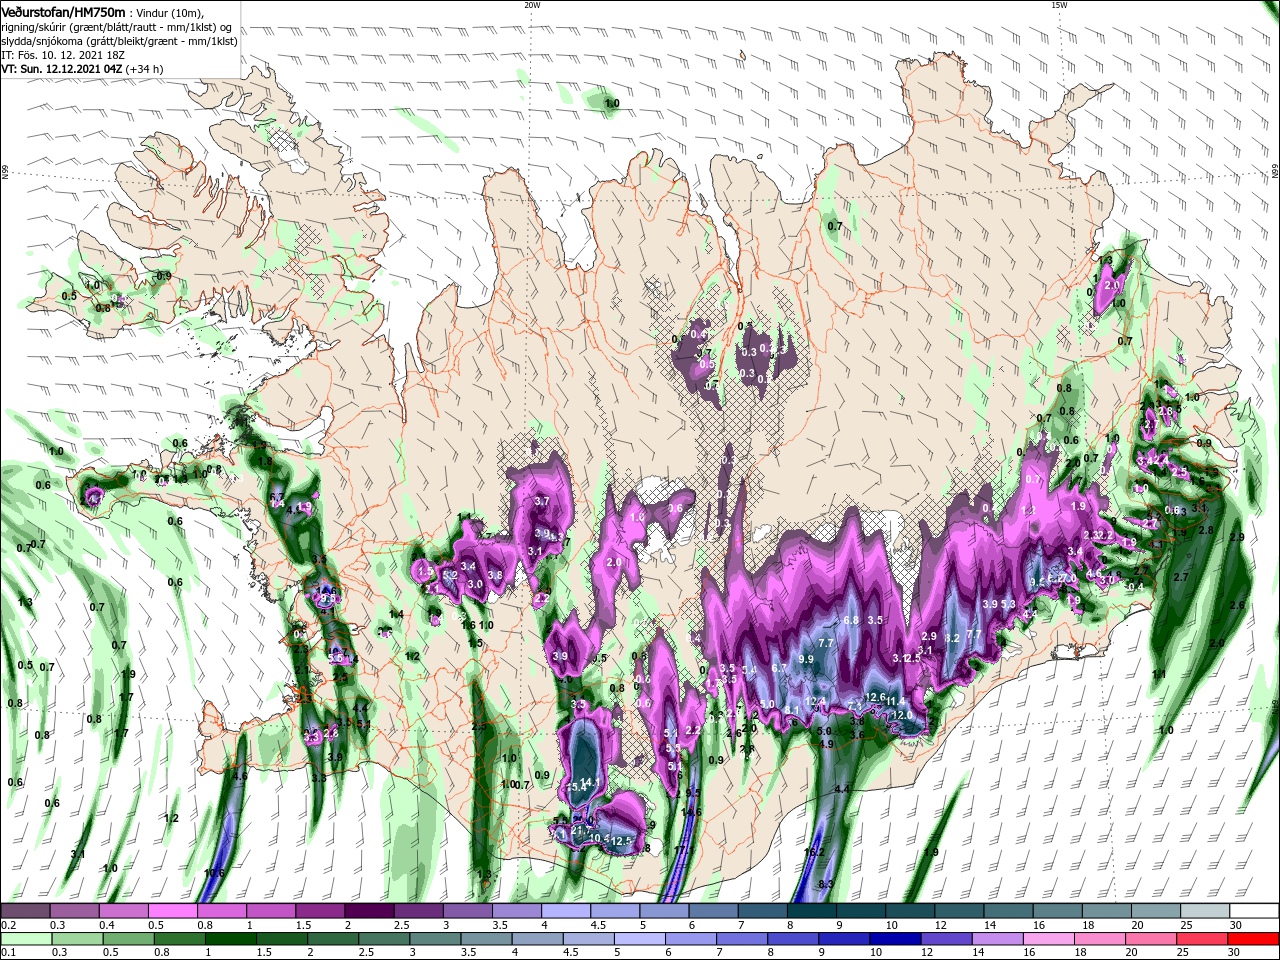Click the 4.4 value in the rain band off the south coast

coord(842,789)
